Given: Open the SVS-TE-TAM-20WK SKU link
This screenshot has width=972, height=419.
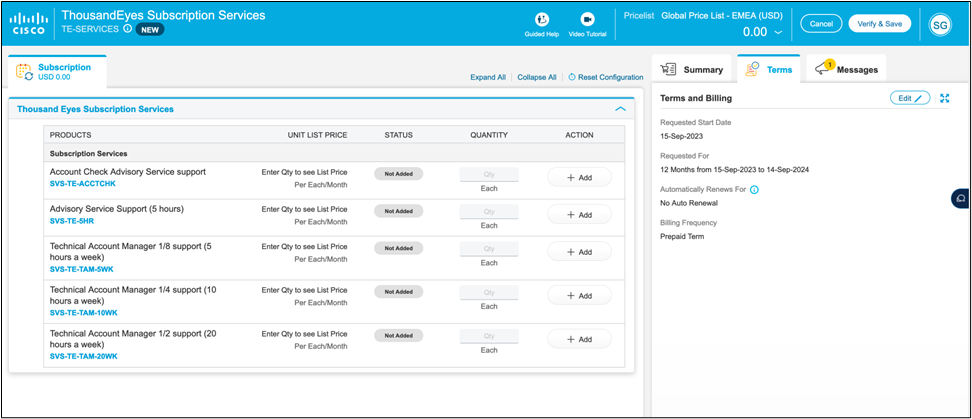Looking at the screenshot, I should [x=83, y=356].
